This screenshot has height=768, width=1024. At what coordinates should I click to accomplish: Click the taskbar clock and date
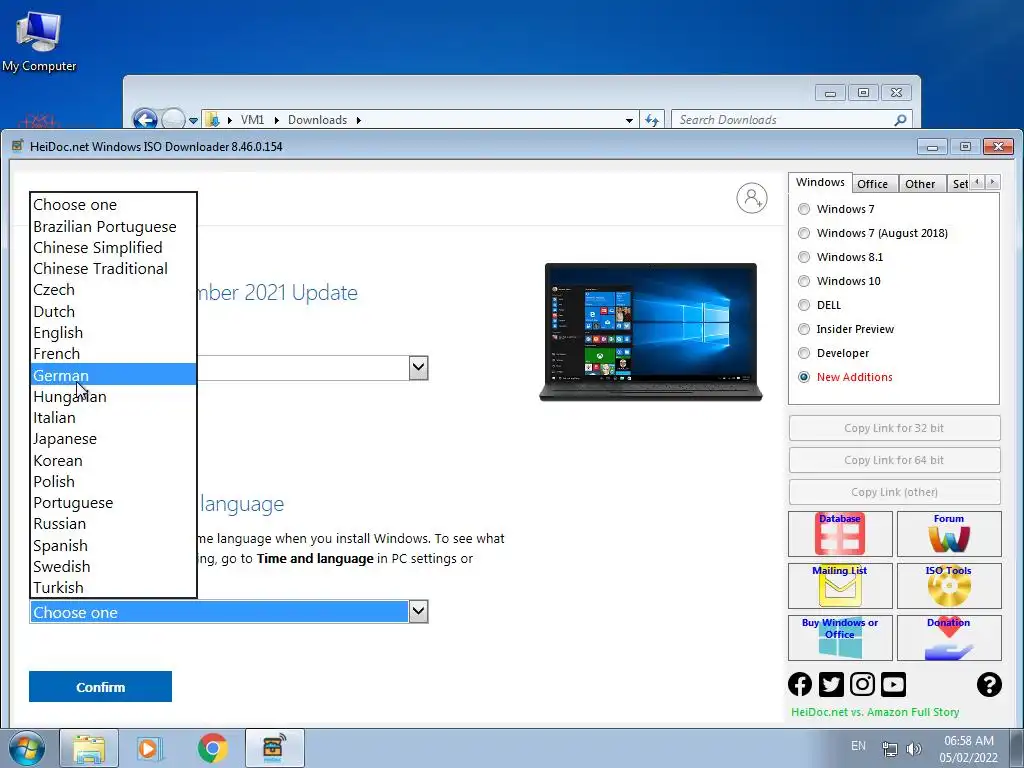(968, 749)
